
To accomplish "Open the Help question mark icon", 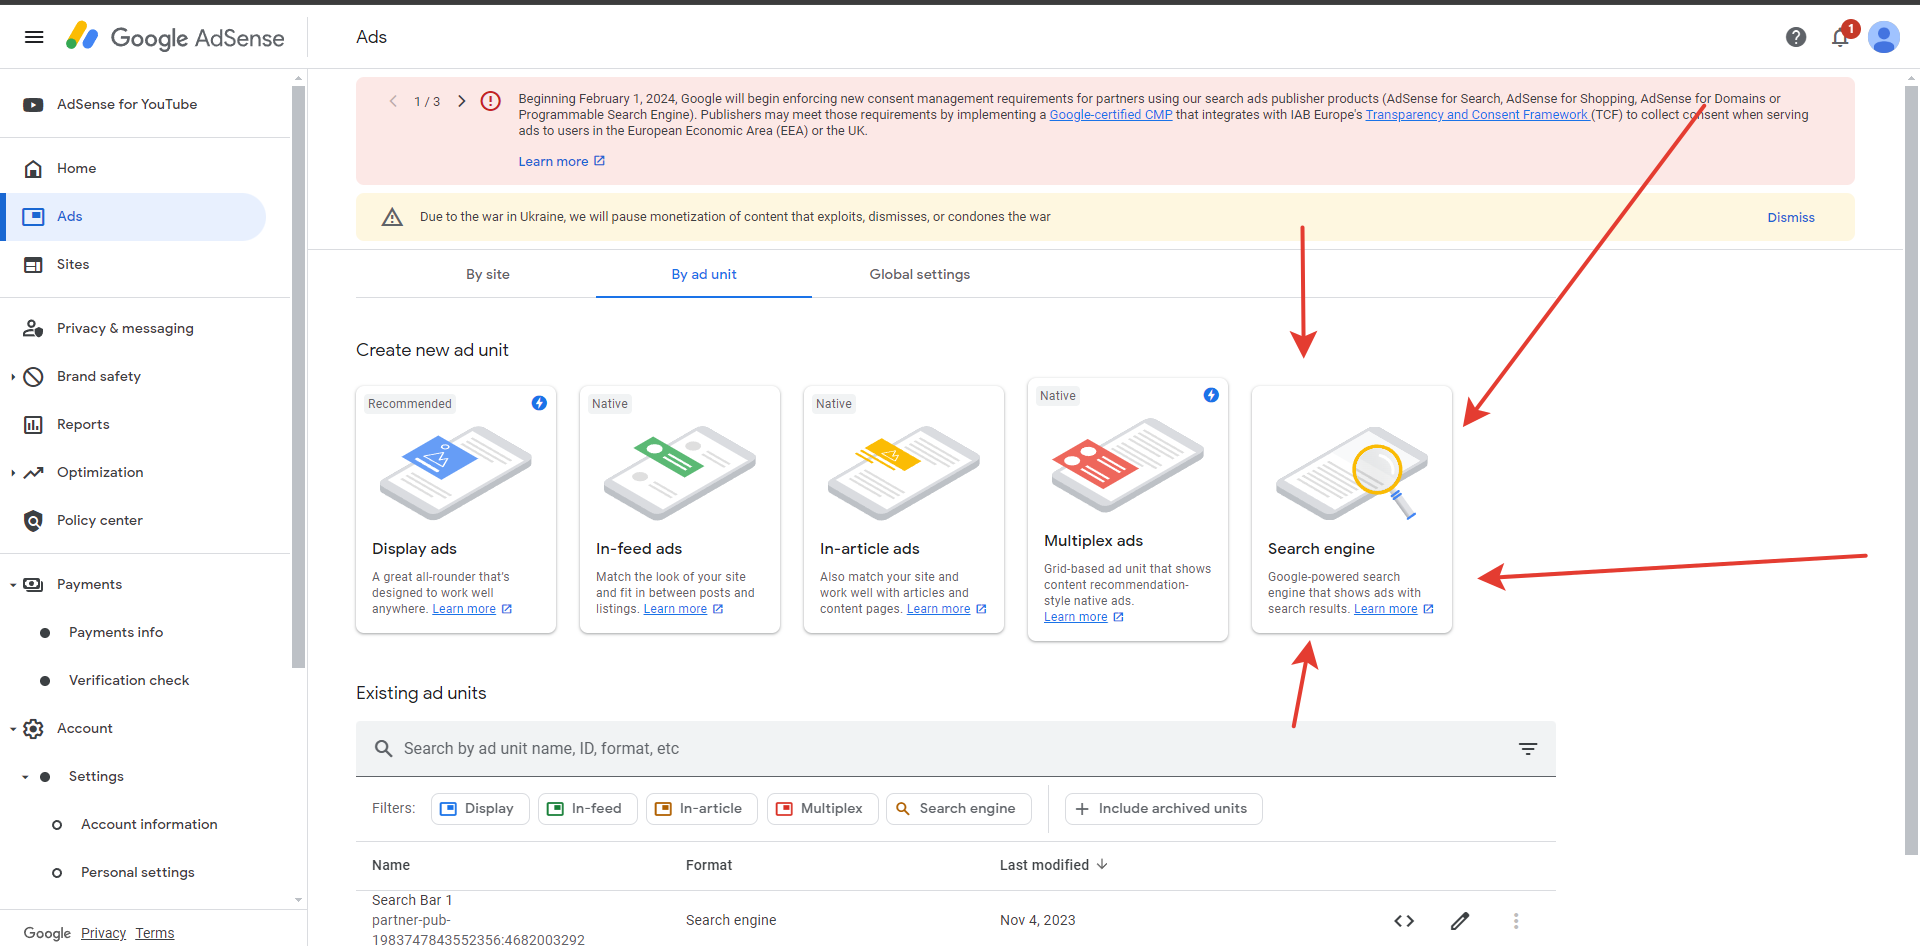I will click(x=1796, y=37).
